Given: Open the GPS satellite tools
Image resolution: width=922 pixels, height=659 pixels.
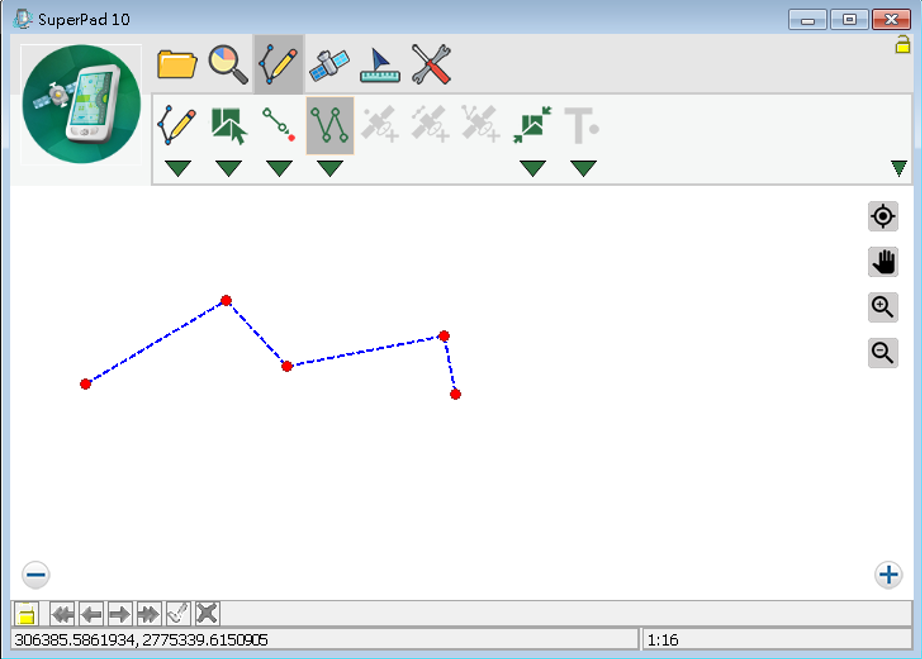Looking at the screenshot, I should [x=329, y=64].
